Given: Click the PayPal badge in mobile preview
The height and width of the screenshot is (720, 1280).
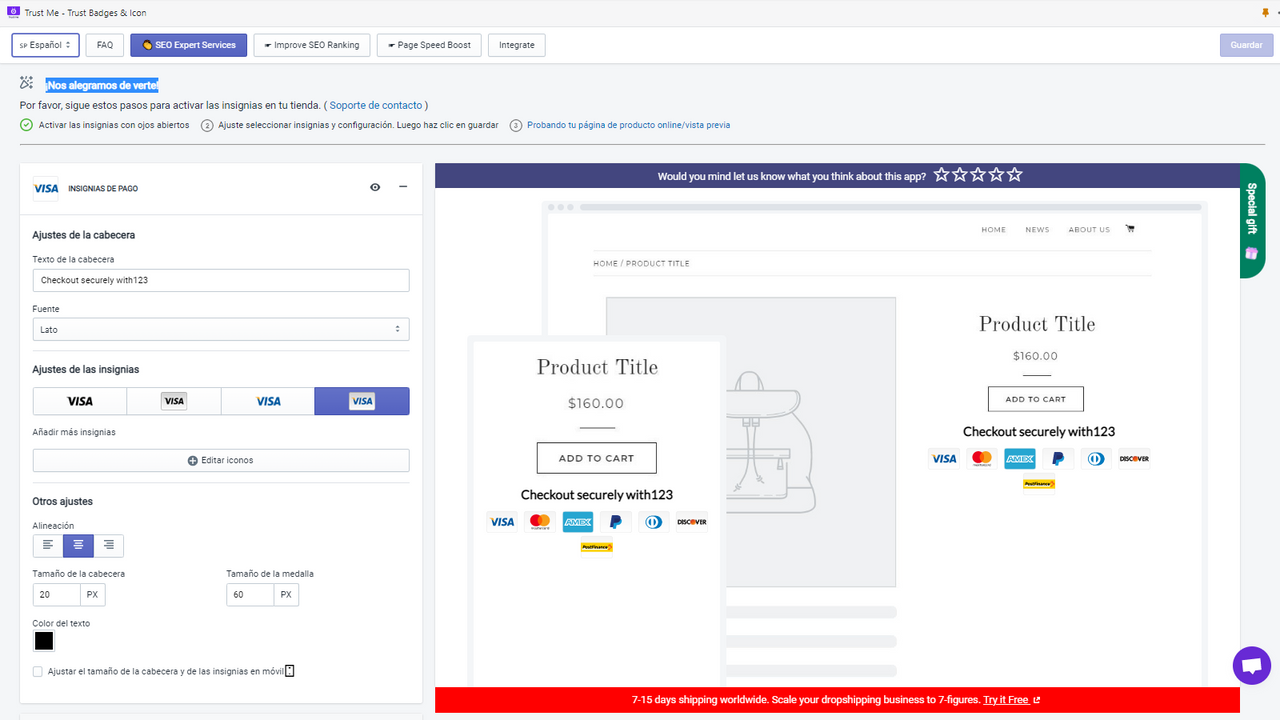Looking at the screenshot, I should click(x=616, y=522).
